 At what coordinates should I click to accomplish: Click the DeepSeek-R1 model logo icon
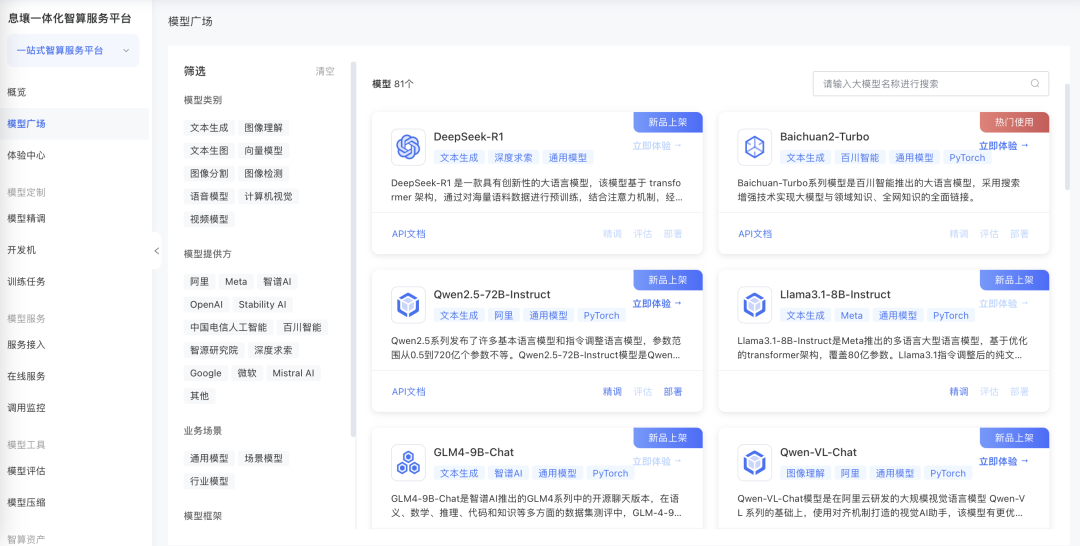(408, 147)
